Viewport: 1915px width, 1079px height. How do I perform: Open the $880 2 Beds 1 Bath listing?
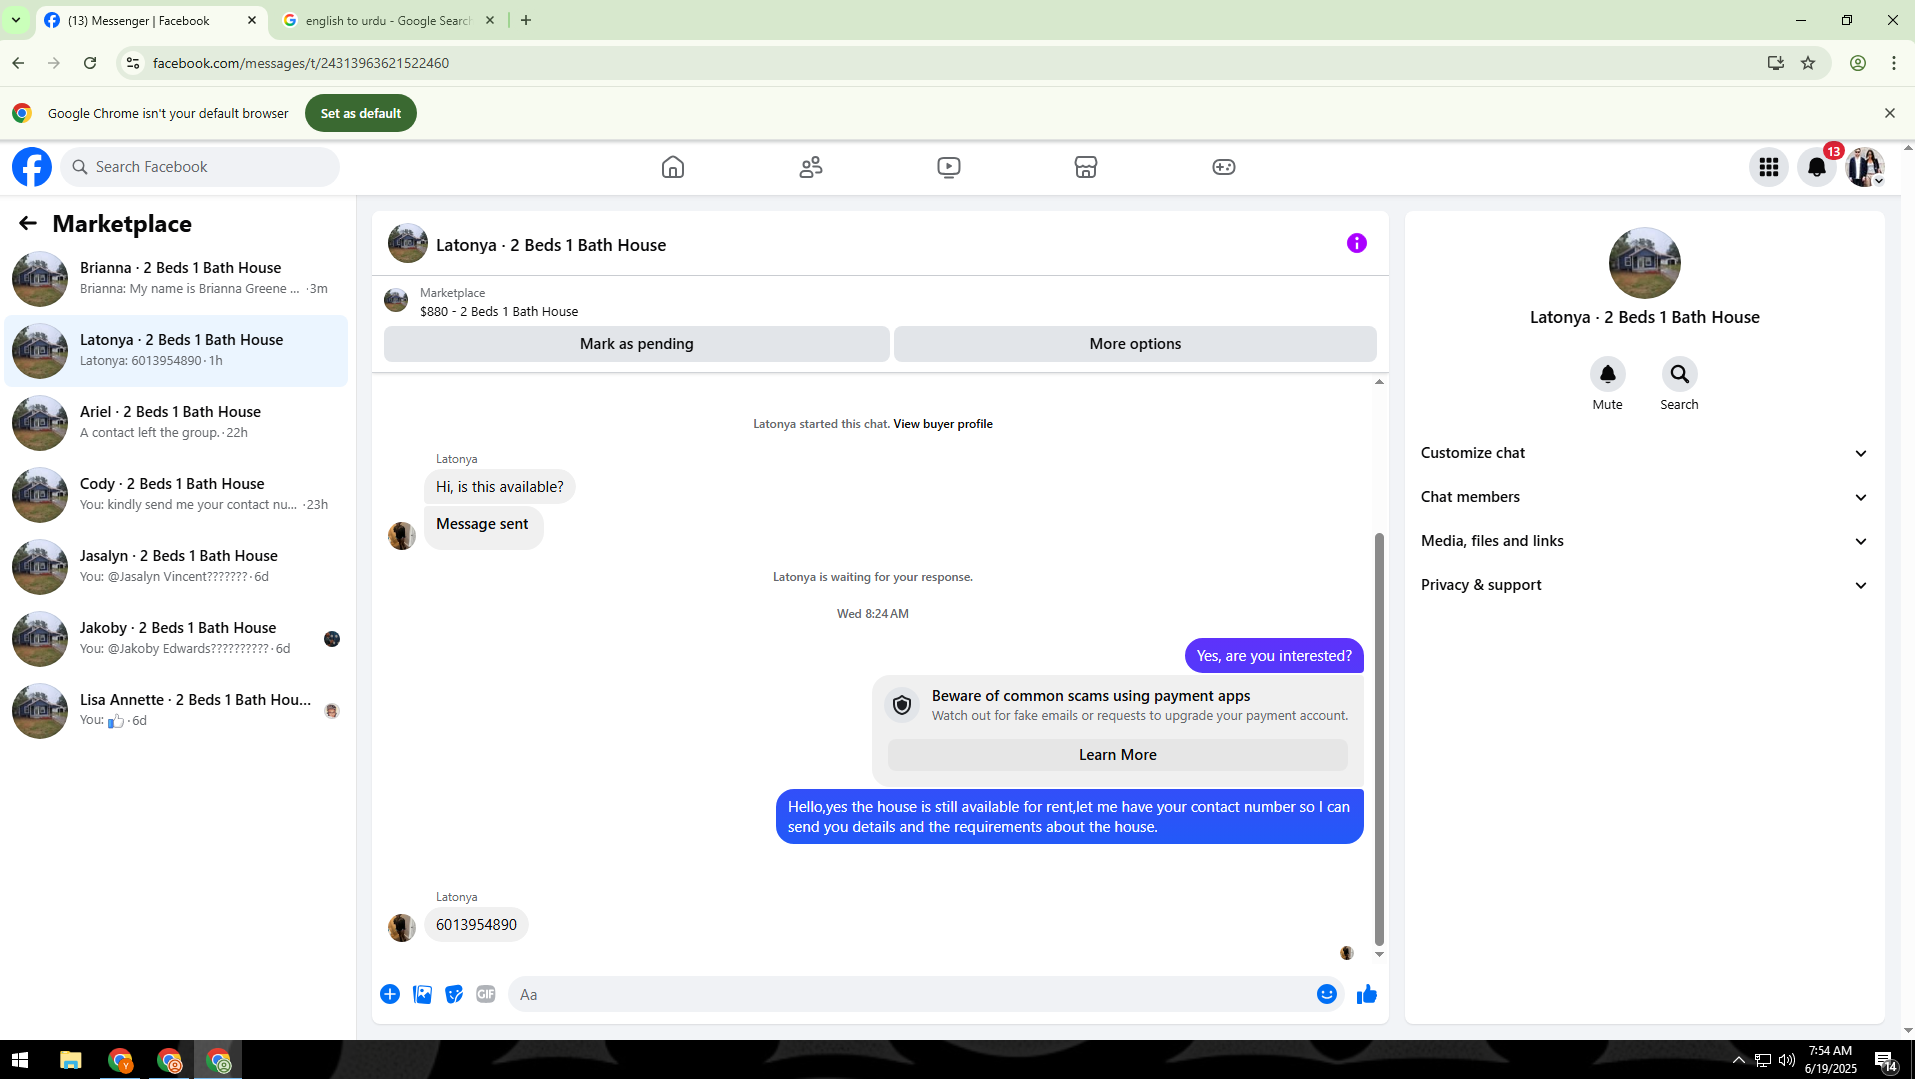(499, 312)
